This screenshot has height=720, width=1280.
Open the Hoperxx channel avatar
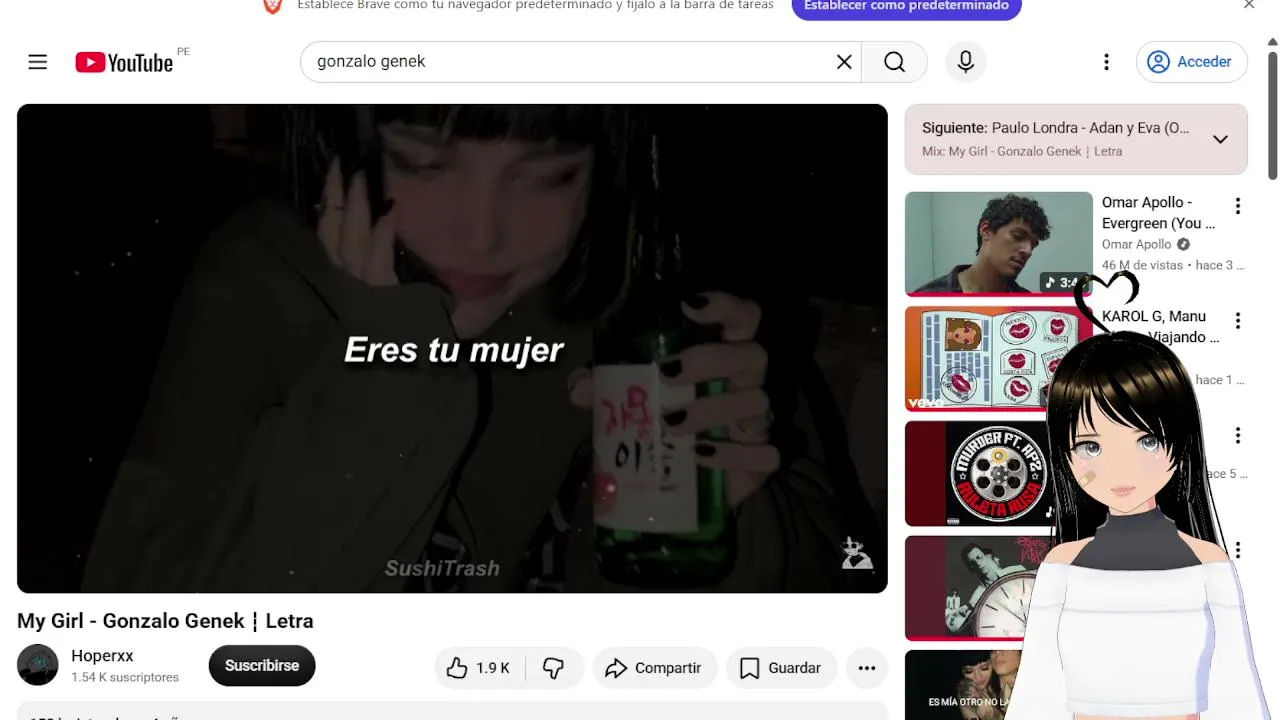(x=38, y=665)
